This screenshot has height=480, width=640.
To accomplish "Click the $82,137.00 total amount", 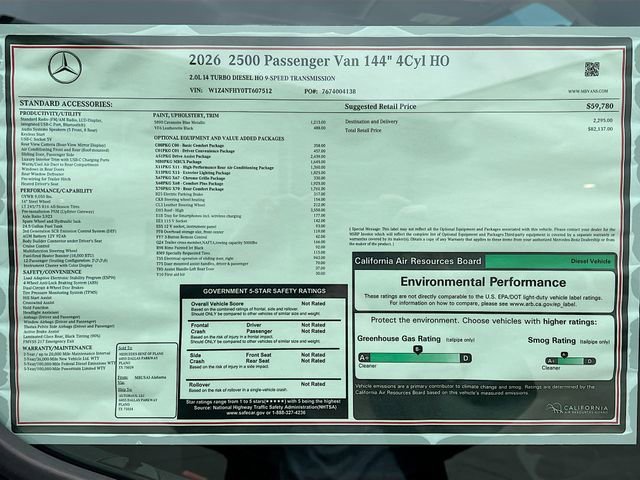I will (600, 129).
